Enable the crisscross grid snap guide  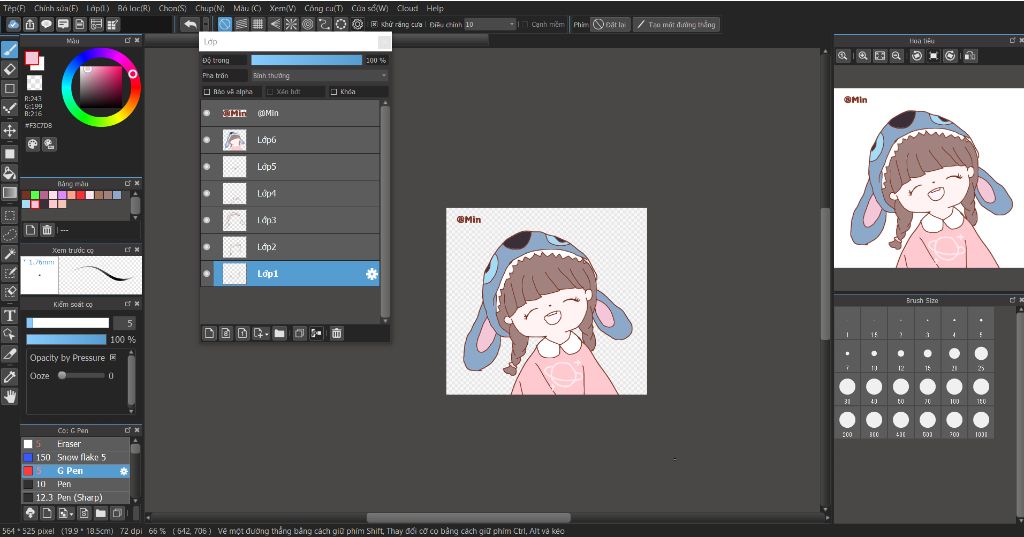click(258, 24)
